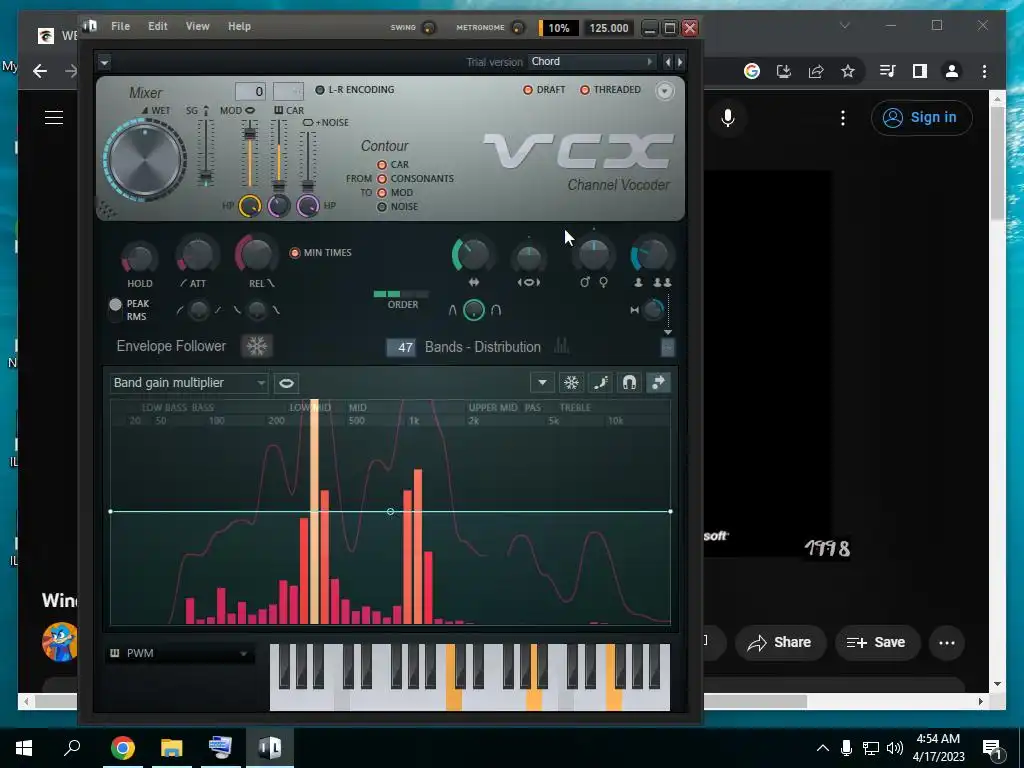1024x768 pixels.
Task: Click the YouTube Share button
Action: point(780,643)
